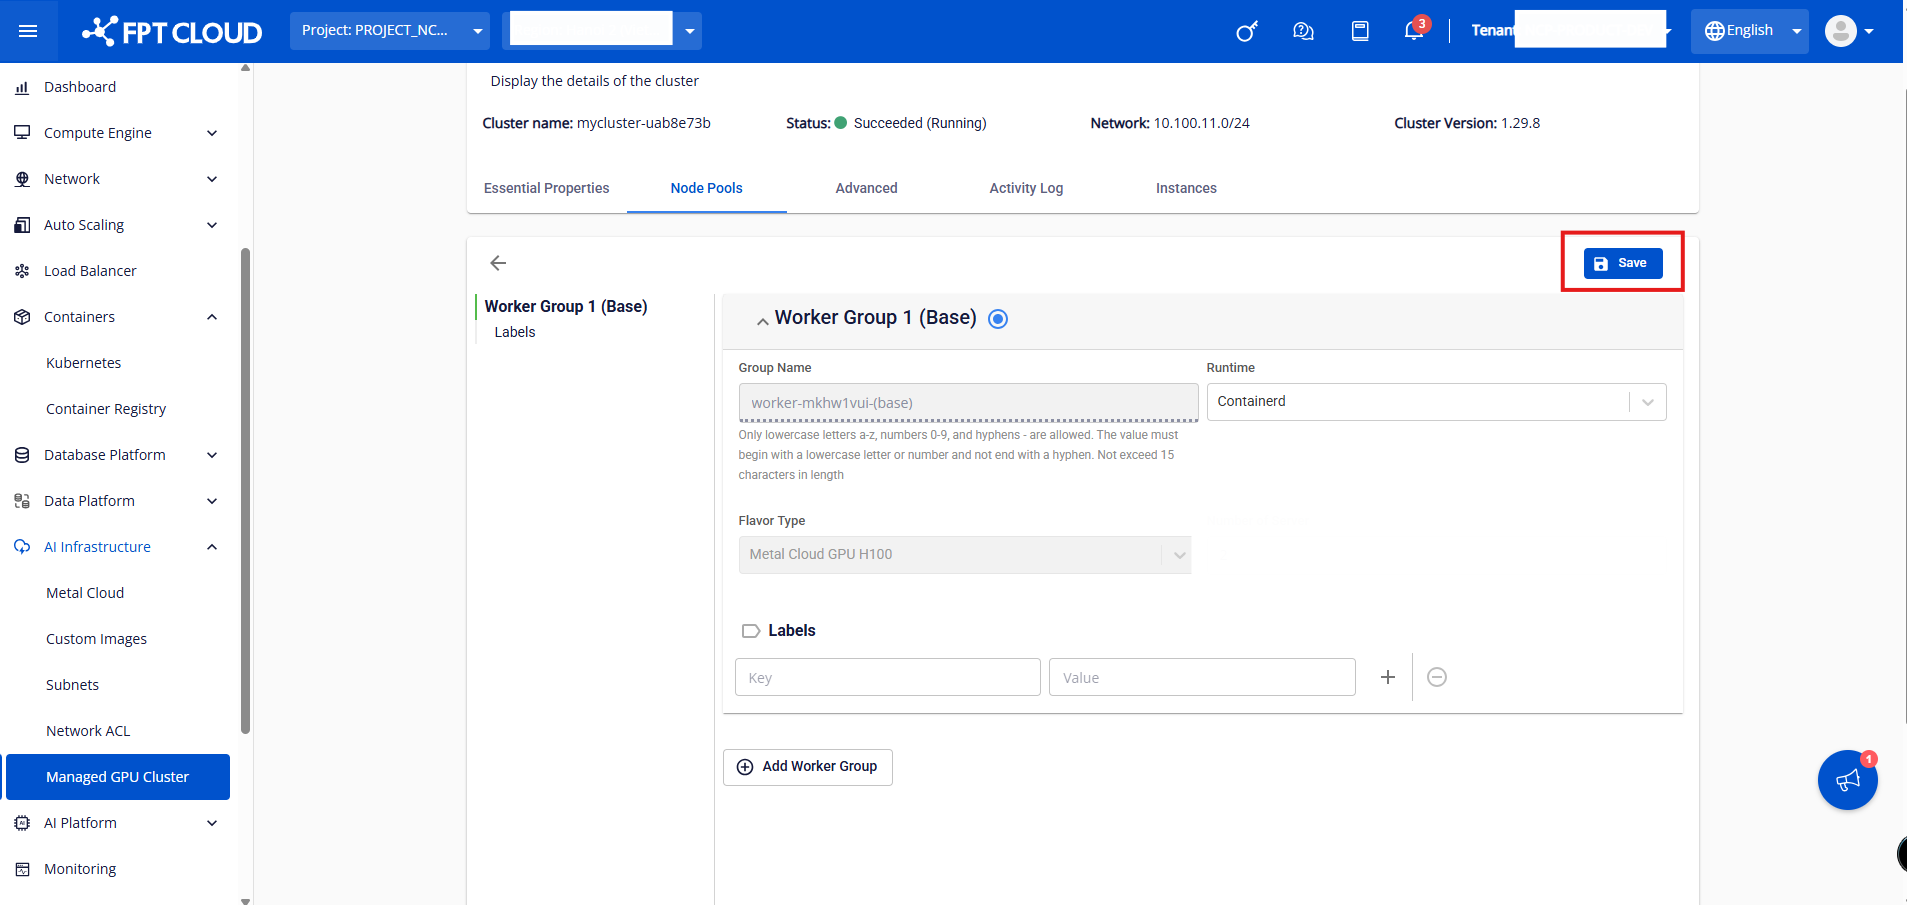Open the floating announcement megaphone button
This screenshot has height=905, width=1907.
coord(1846,780)
